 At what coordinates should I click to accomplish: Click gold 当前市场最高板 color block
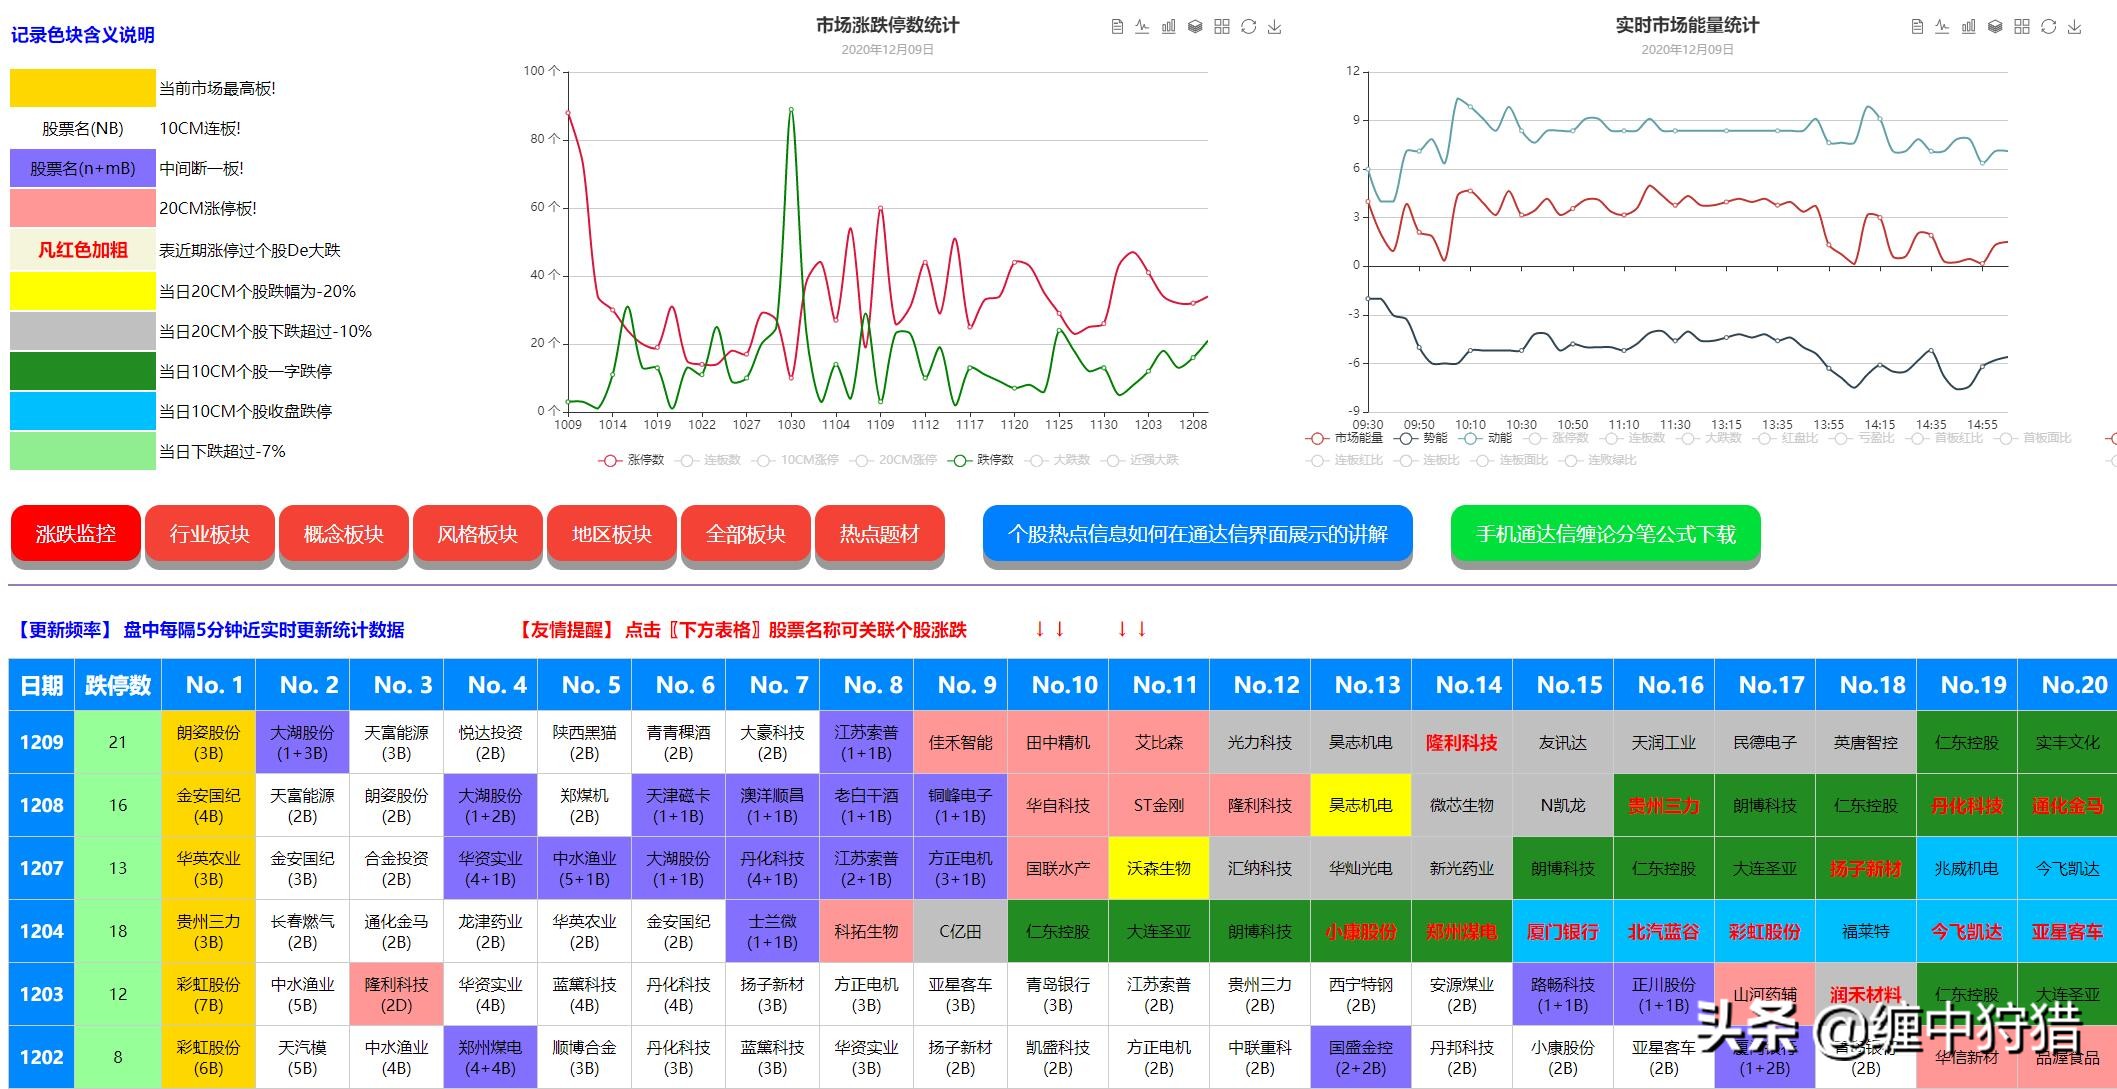(x=82, y=88)
